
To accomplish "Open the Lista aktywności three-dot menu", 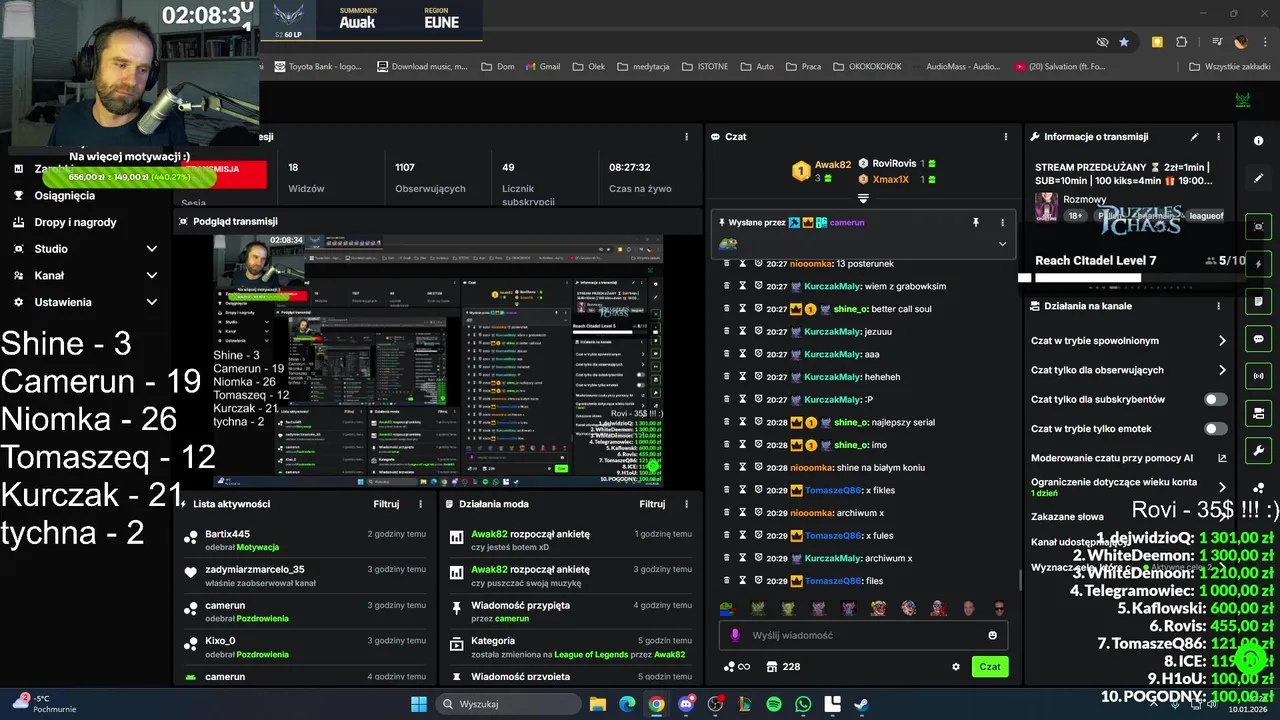I will (x=421, y=504).
